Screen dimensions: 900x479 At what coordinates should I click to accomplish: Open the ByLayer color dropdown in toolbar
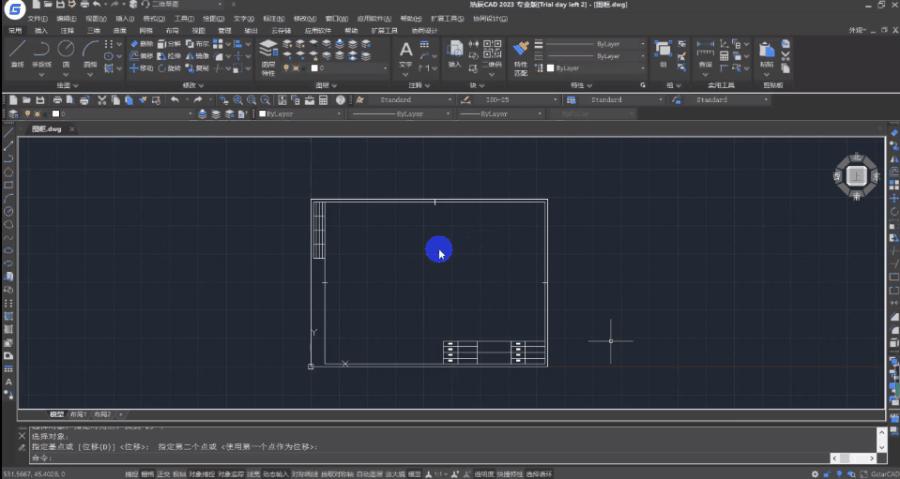(299, 114)
